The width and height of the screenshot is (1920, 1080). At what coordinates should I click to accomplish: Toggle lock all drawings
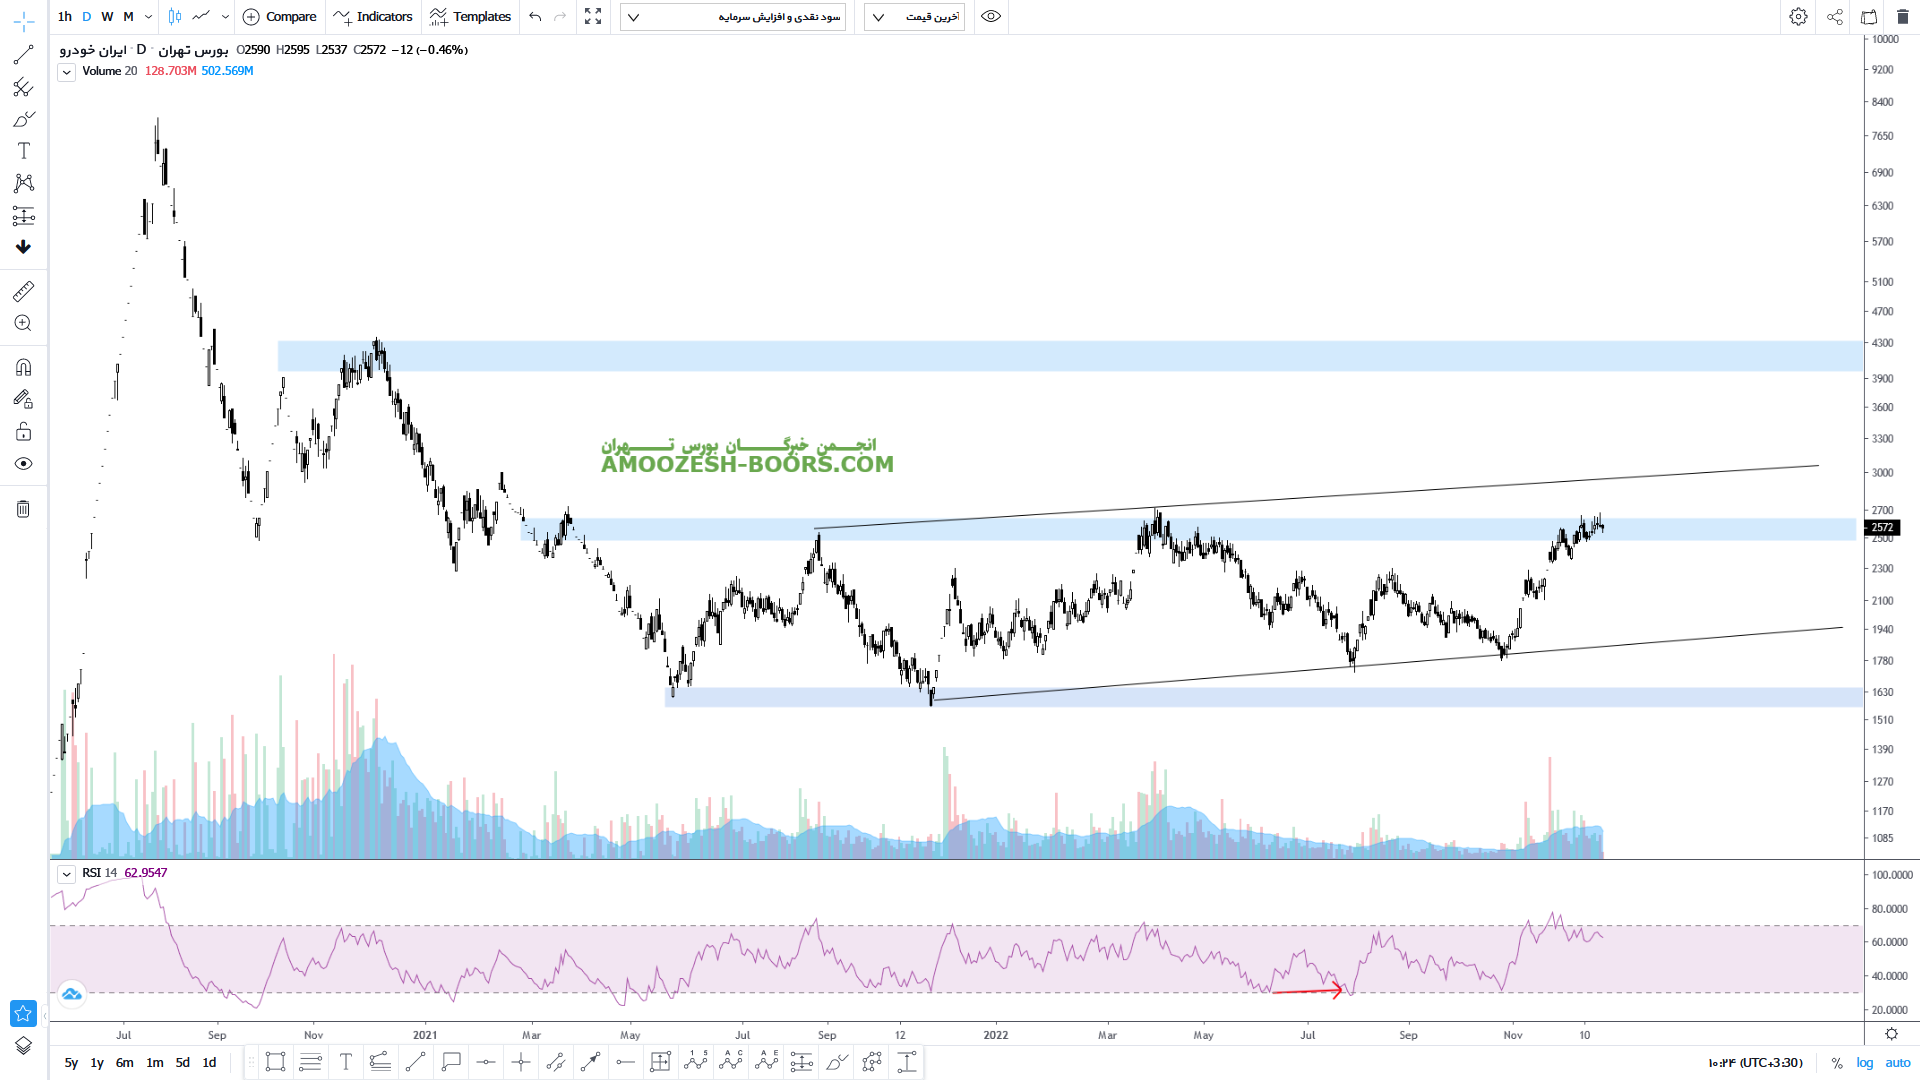[23, 432]
